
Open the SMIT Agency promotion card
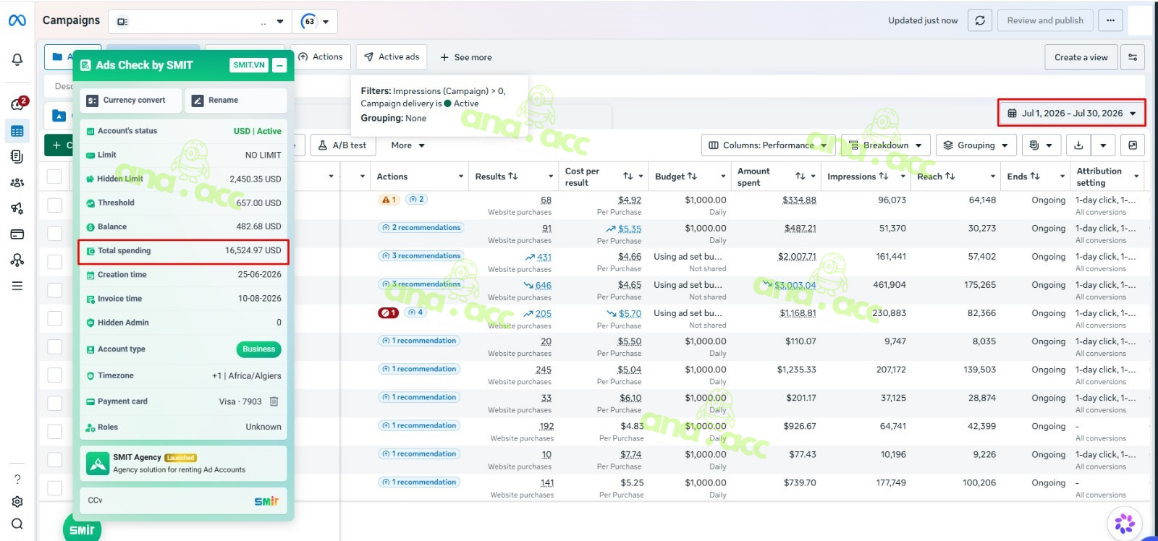pyautogui.click(x=183, y=464)
